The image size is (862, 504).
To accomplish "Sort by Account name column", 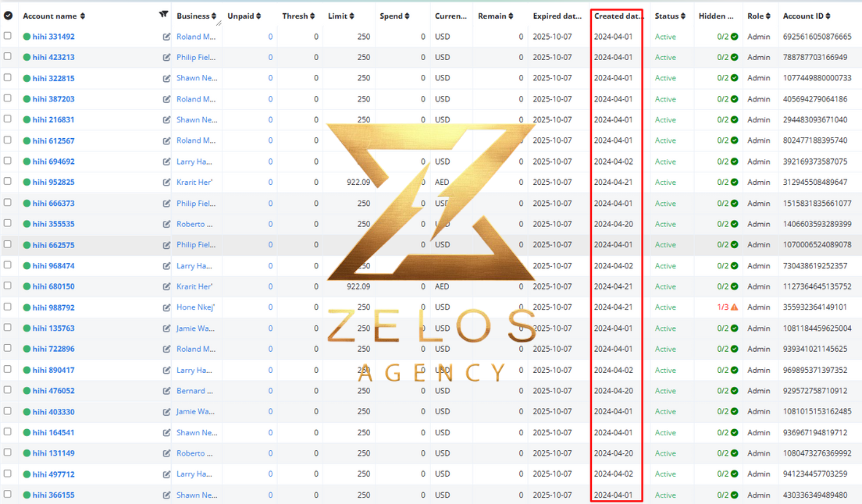I will 54,16.
